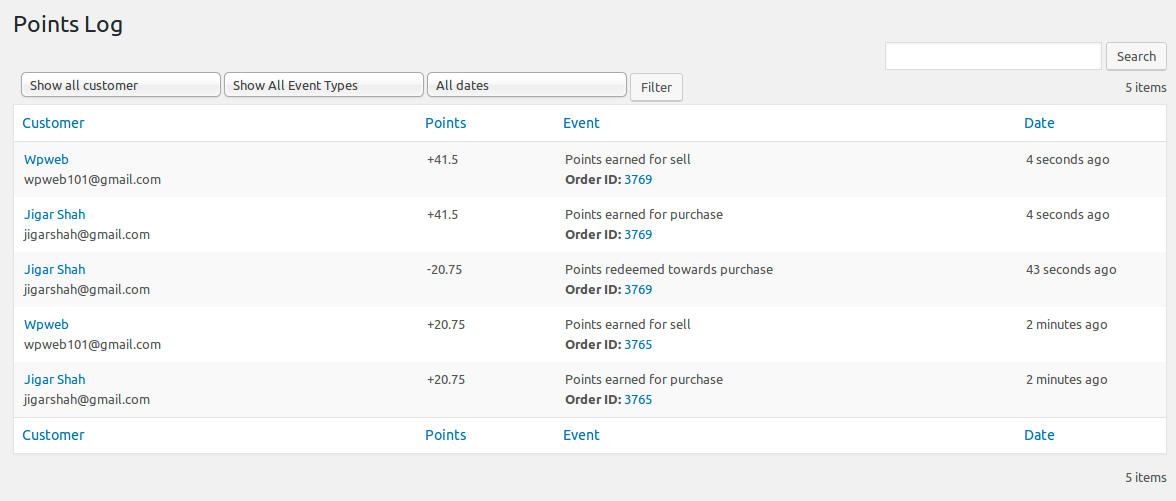Screen dimensions: 1176x501
Task: Open the 'All dates' dropdown
Action: (526, 86)
